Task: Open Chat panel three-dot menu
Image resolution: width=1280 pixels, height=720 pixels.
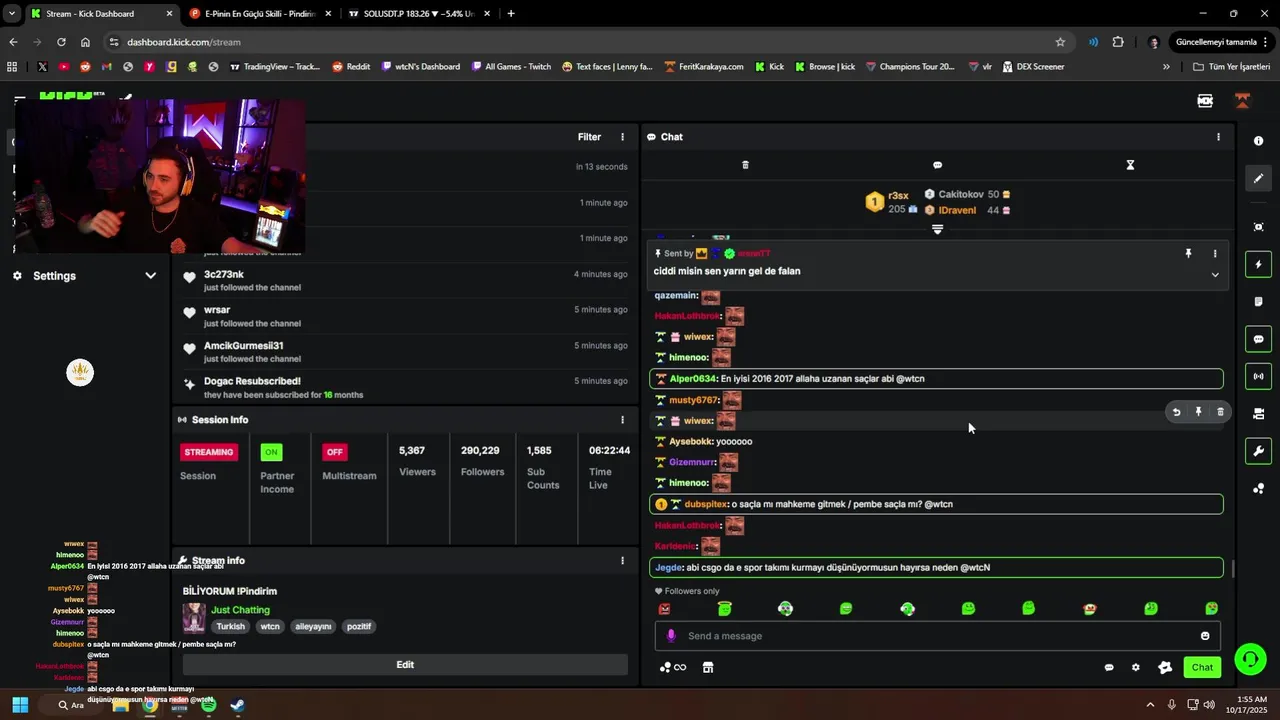Action: coord(1218,137)
